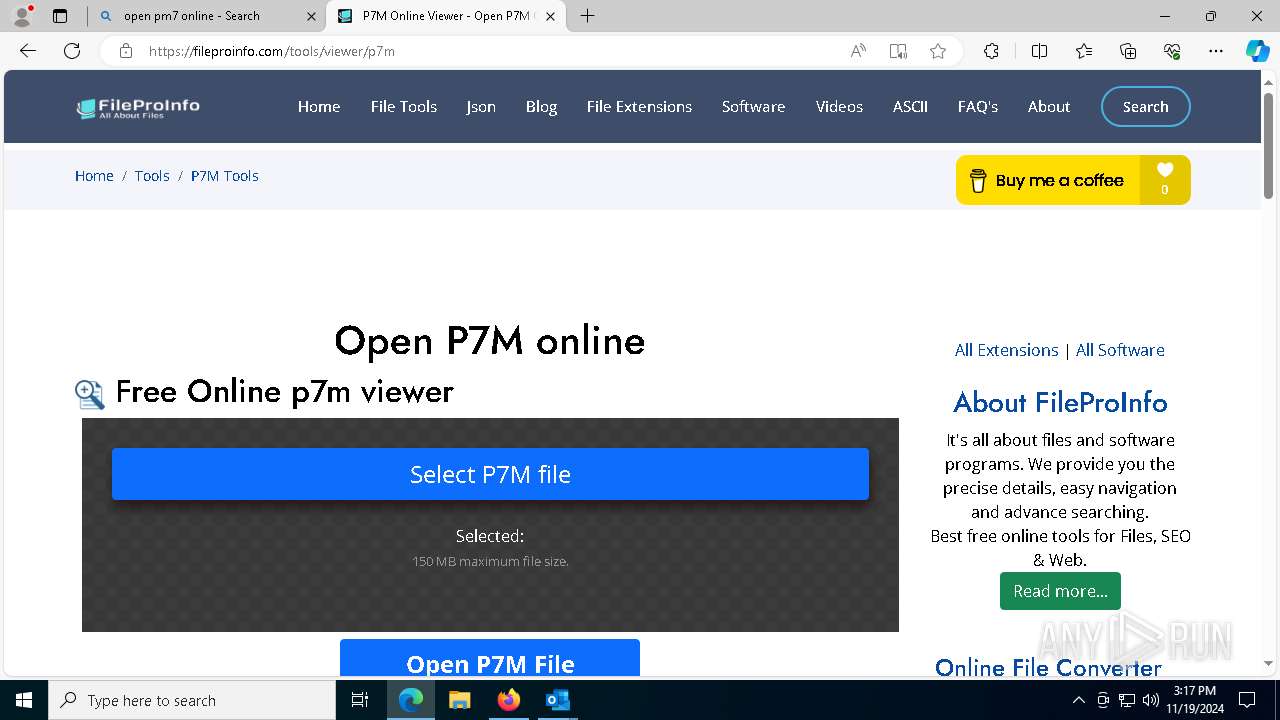
Task: Refresh the current page
Action: point(72,51)
